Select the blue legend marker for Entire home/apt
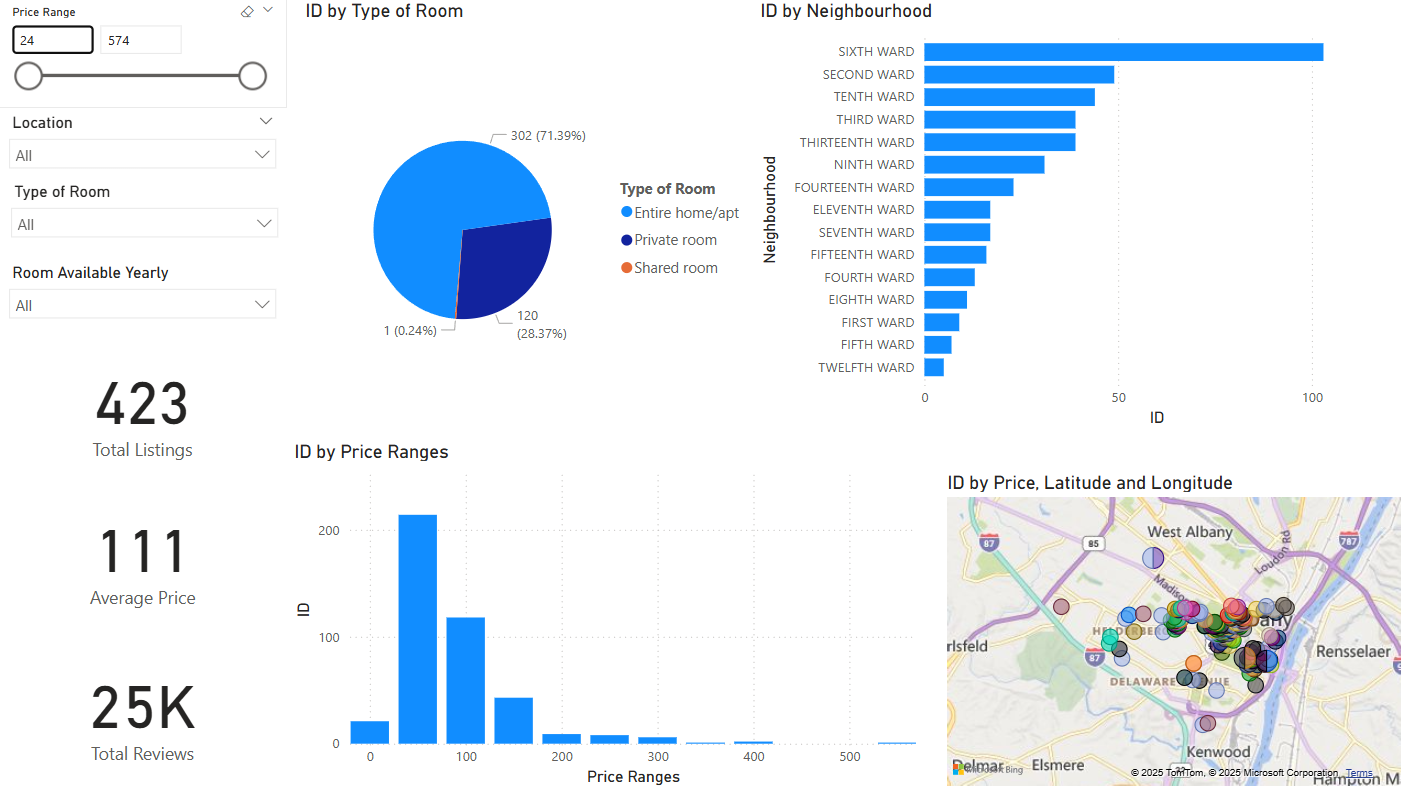The image size is (1405, 790). (x=626, y=212)
